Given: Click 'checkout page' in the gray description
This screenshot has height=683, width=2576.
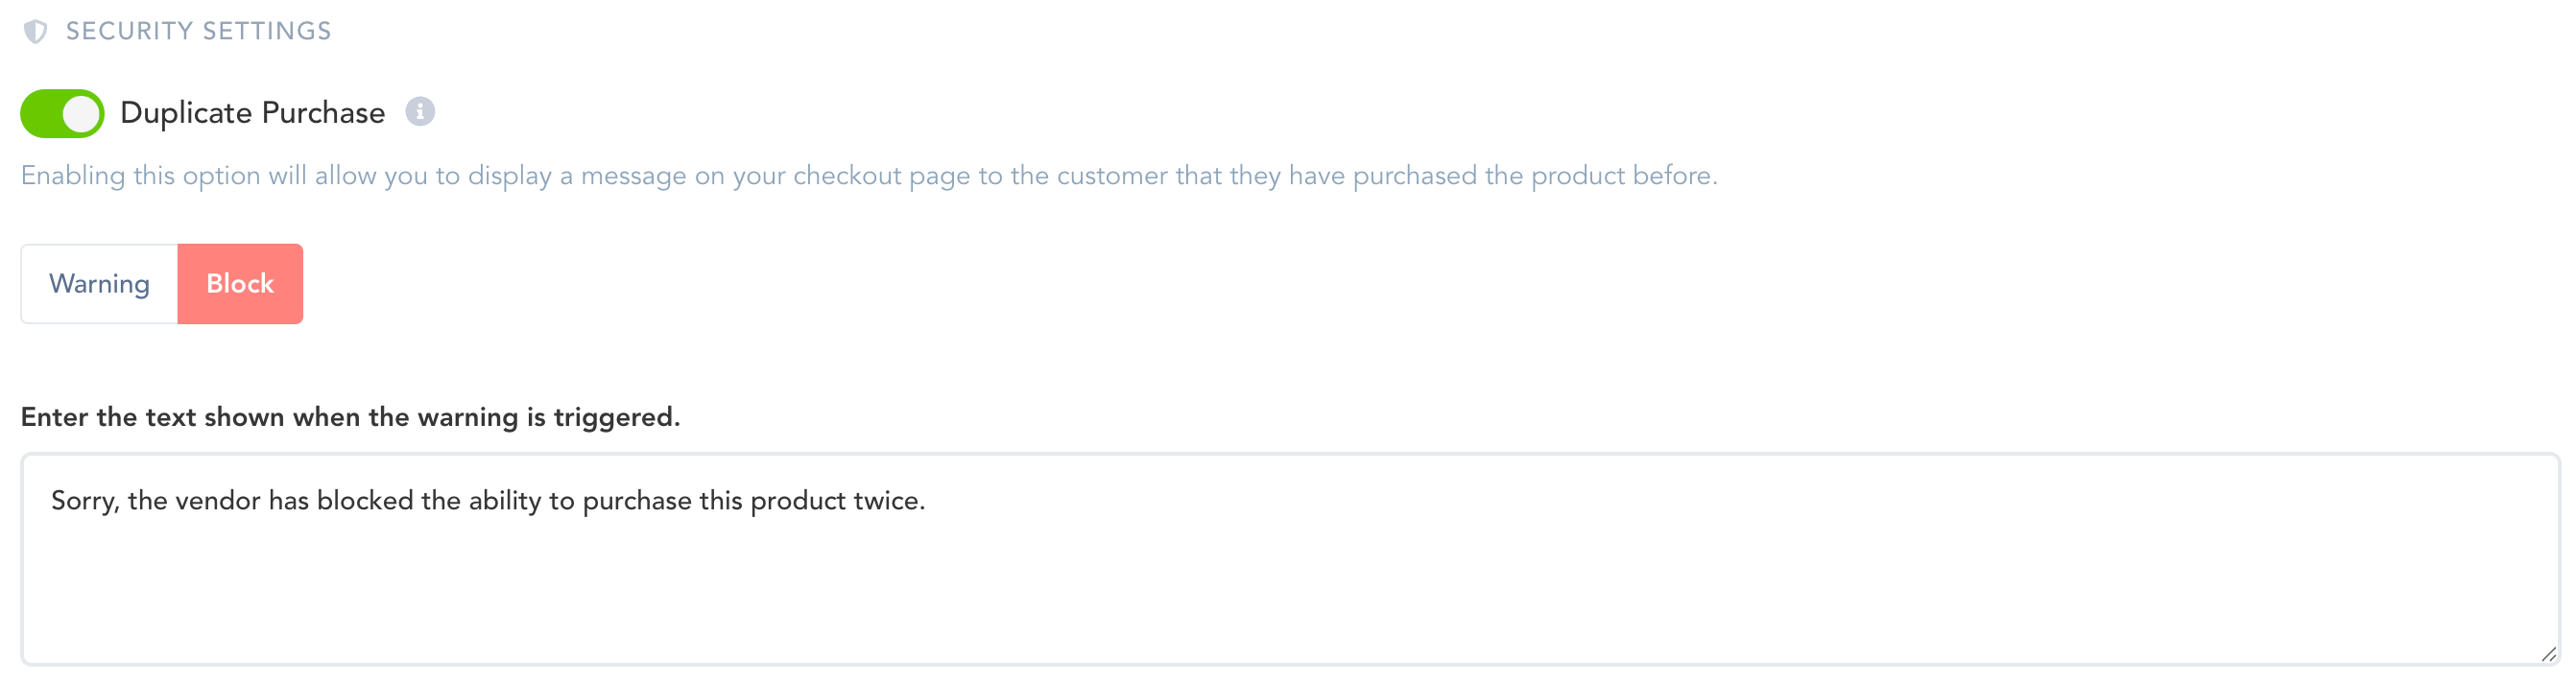Looking at the screenshot, I should [x=882, y=176].
